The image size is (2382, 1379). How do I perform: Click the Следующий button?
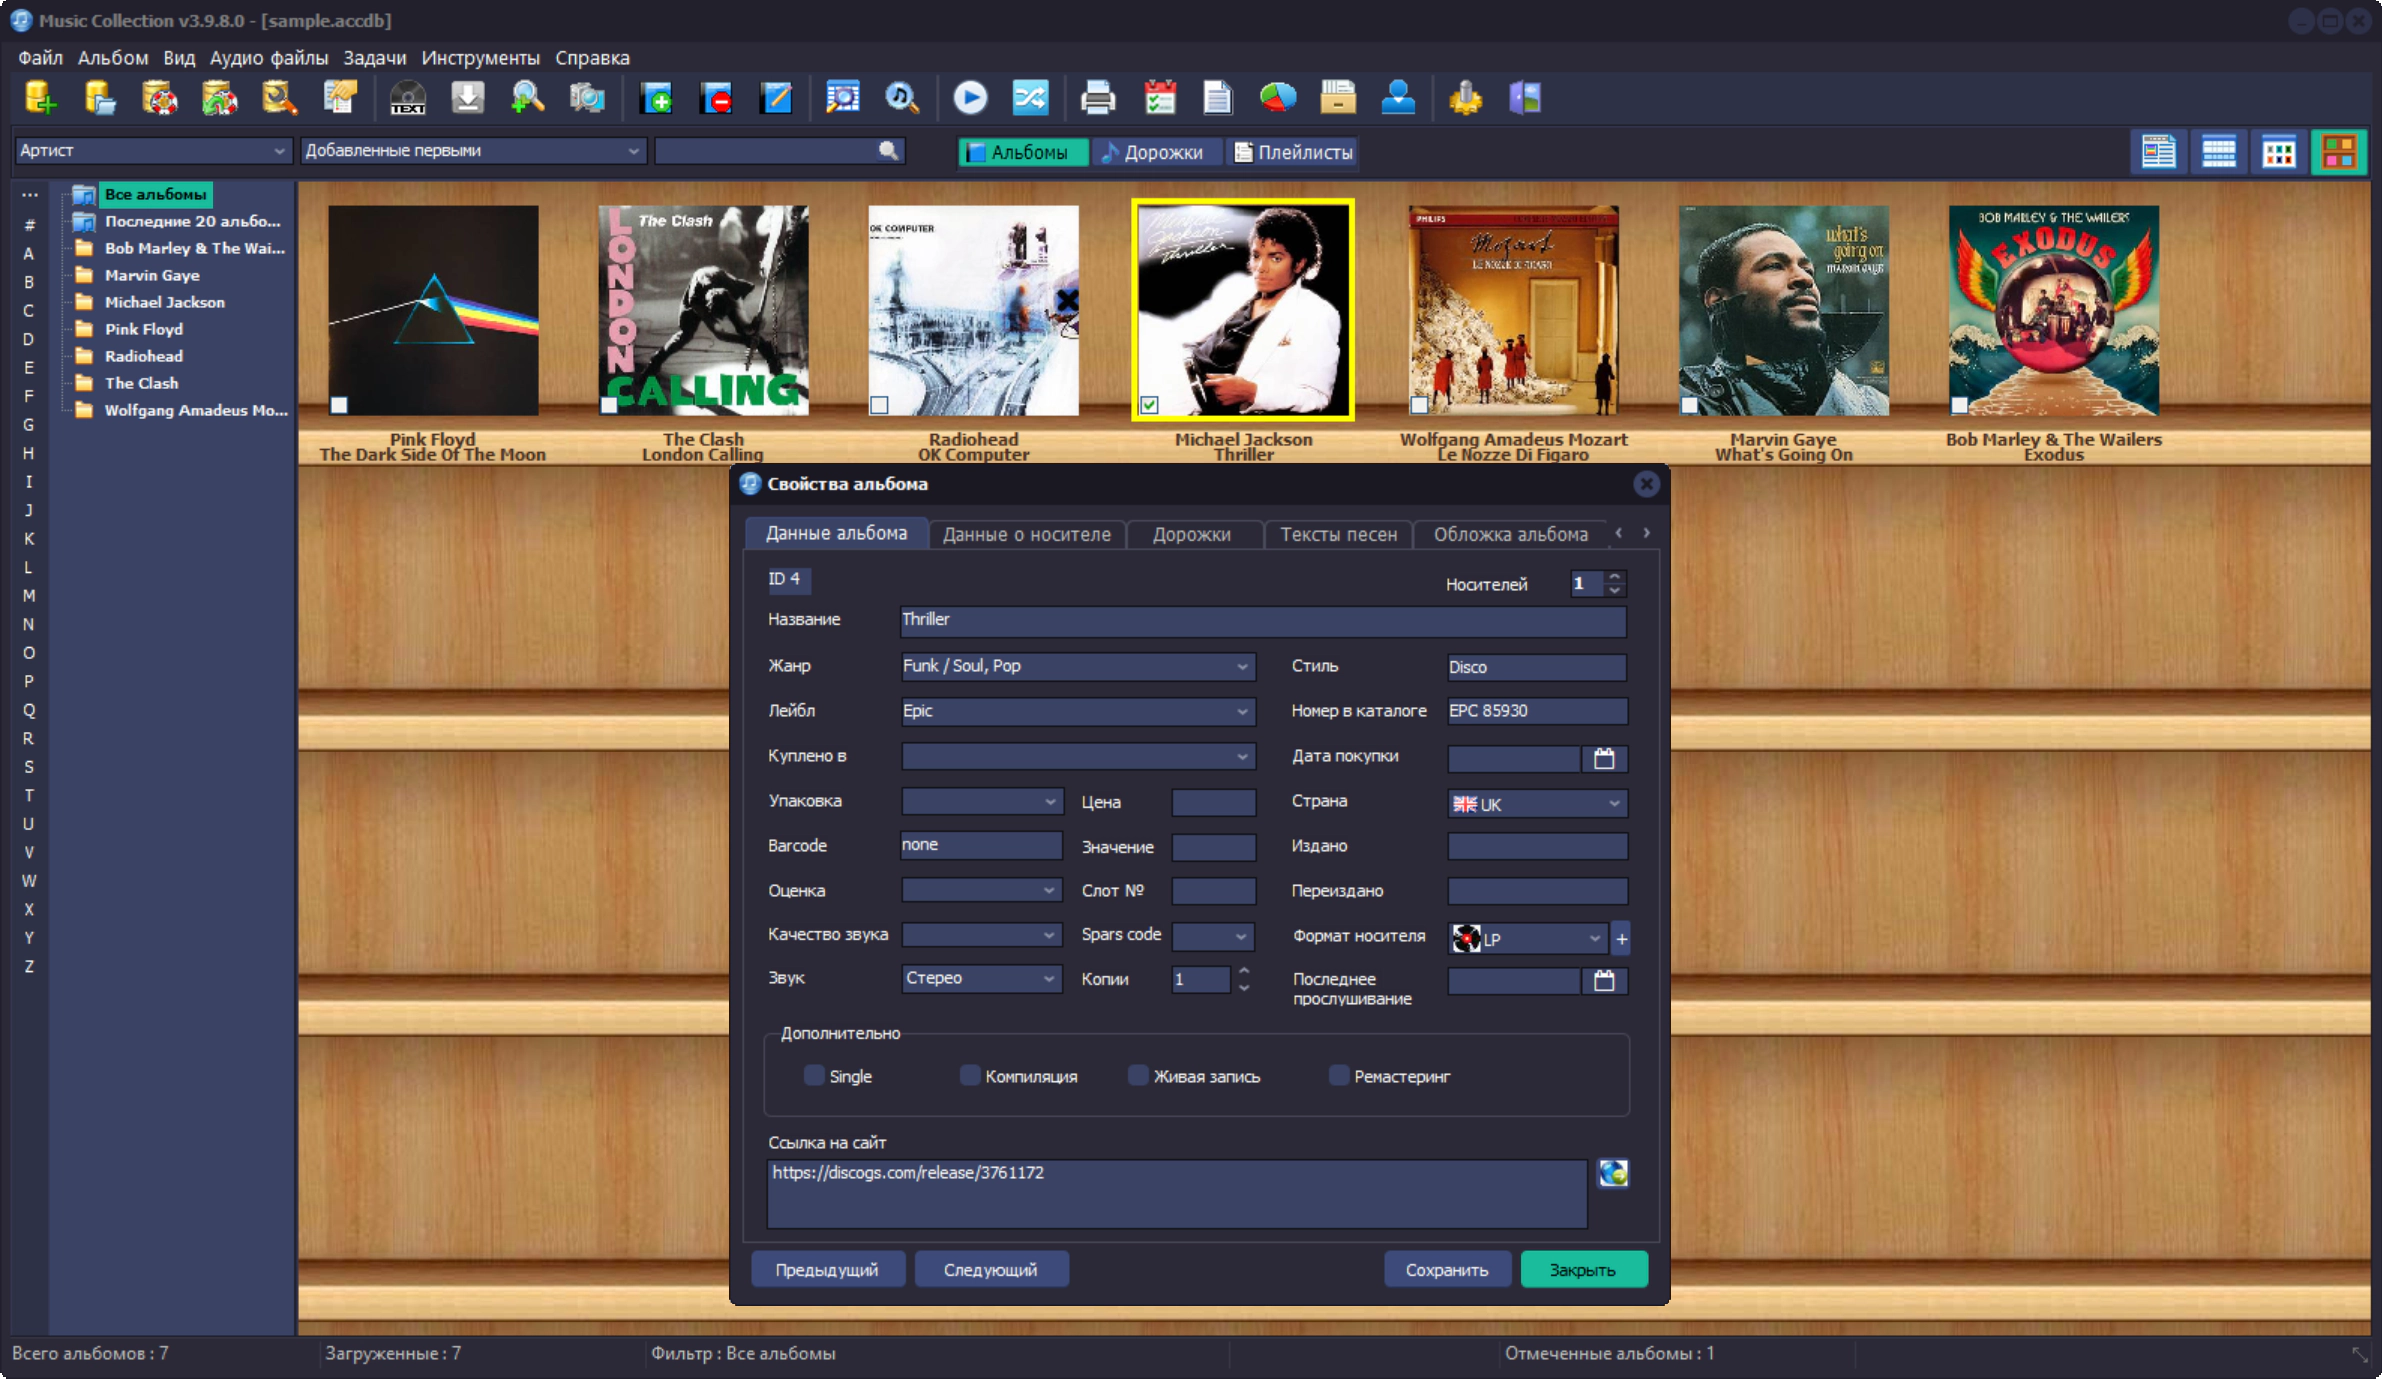tap(990, 1269)
